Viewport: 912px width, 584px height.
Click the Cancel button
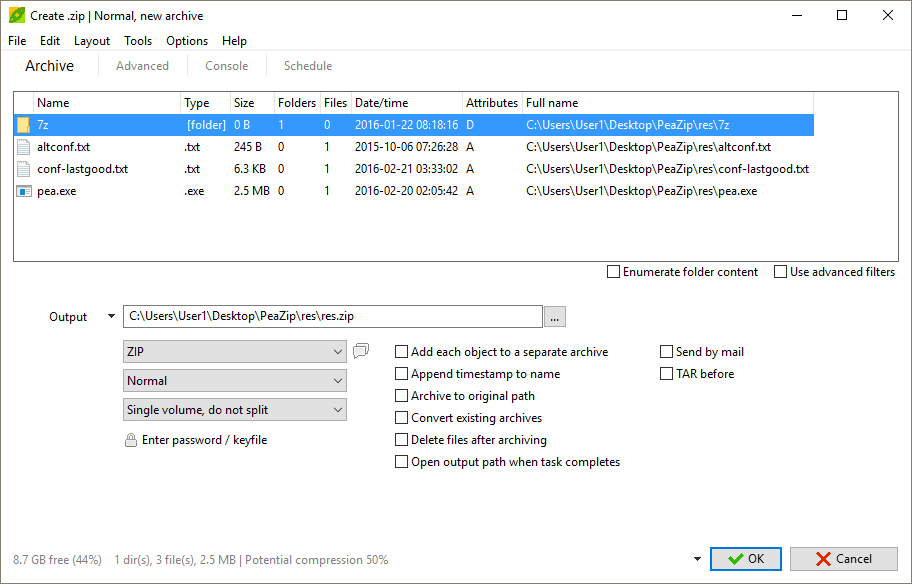843,559
